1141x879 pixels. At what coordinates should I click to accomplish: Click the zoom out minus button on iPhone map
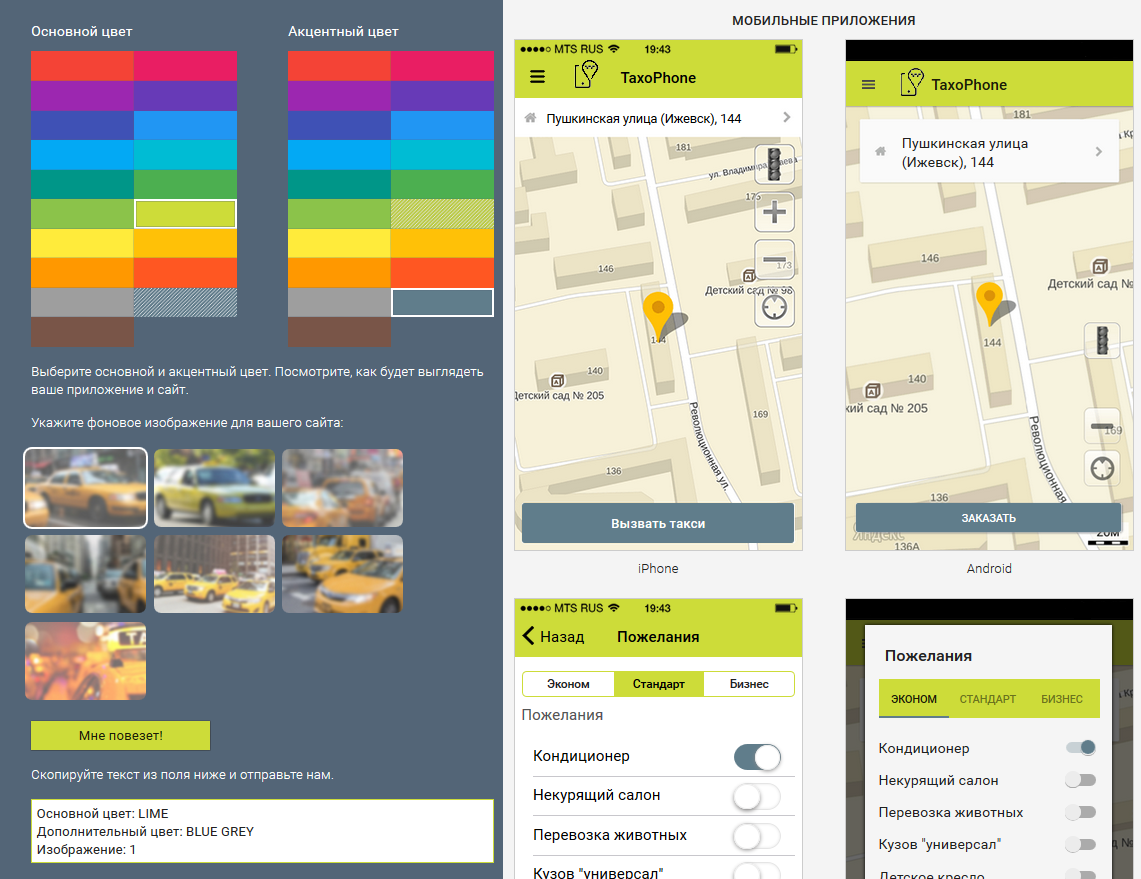pos(774,260)
